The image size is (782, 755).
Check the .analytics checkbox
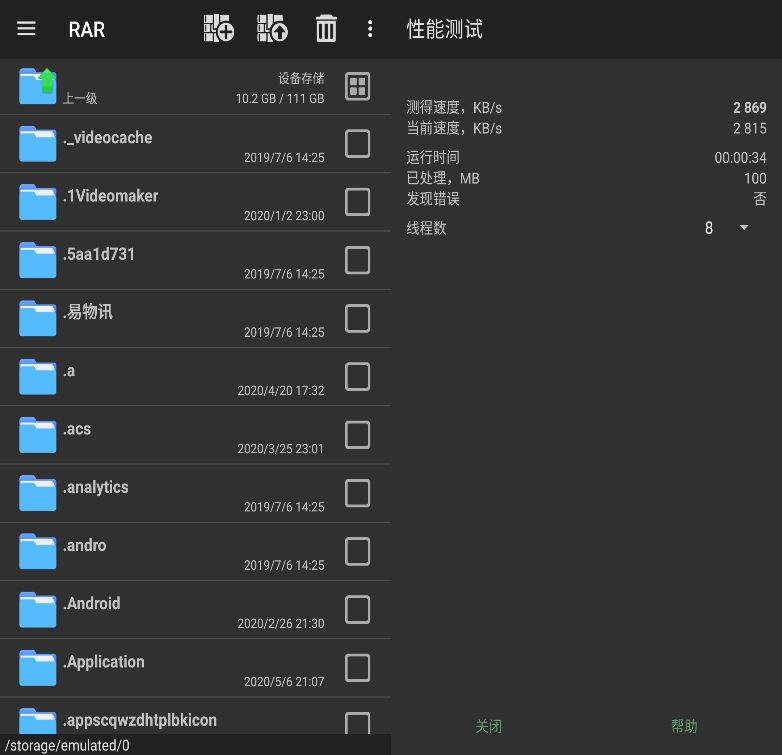tap(358, 493)
